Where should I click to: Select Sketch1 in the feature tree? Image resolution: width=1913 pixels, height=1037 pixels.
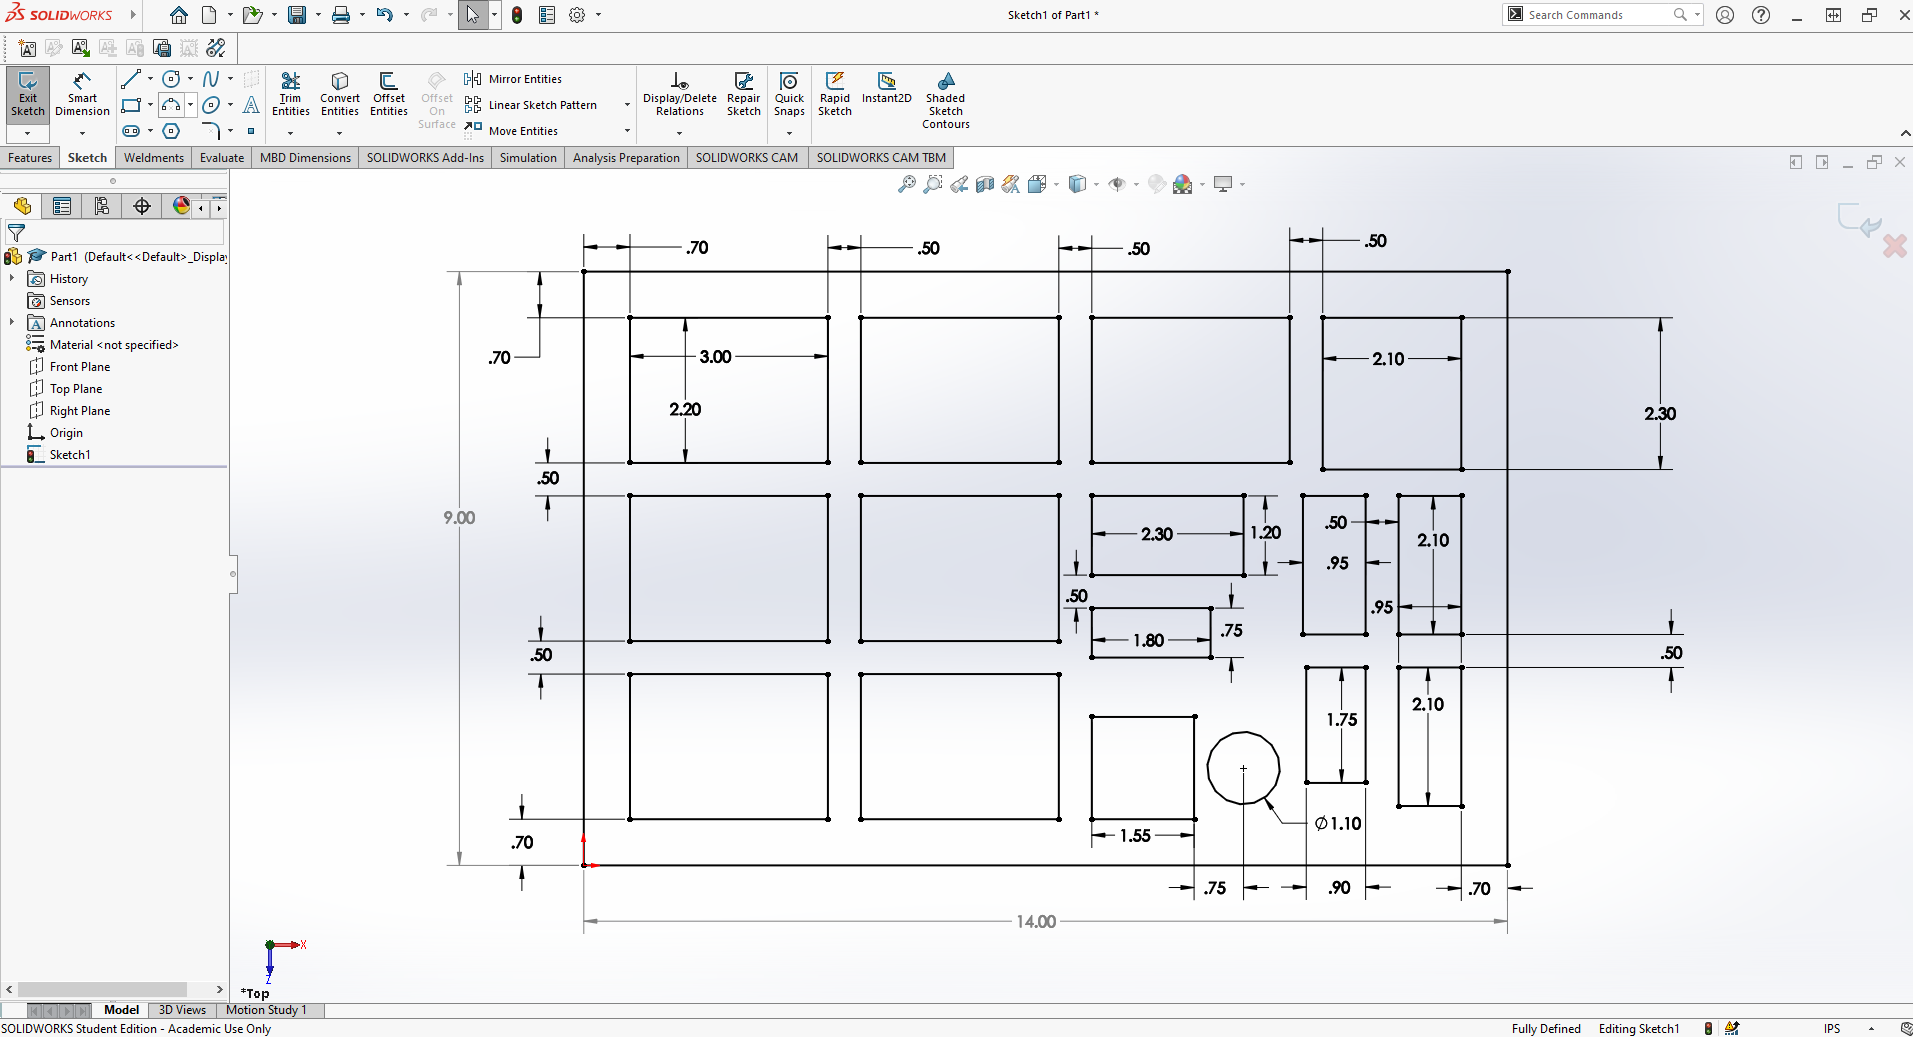pos(70,455)
